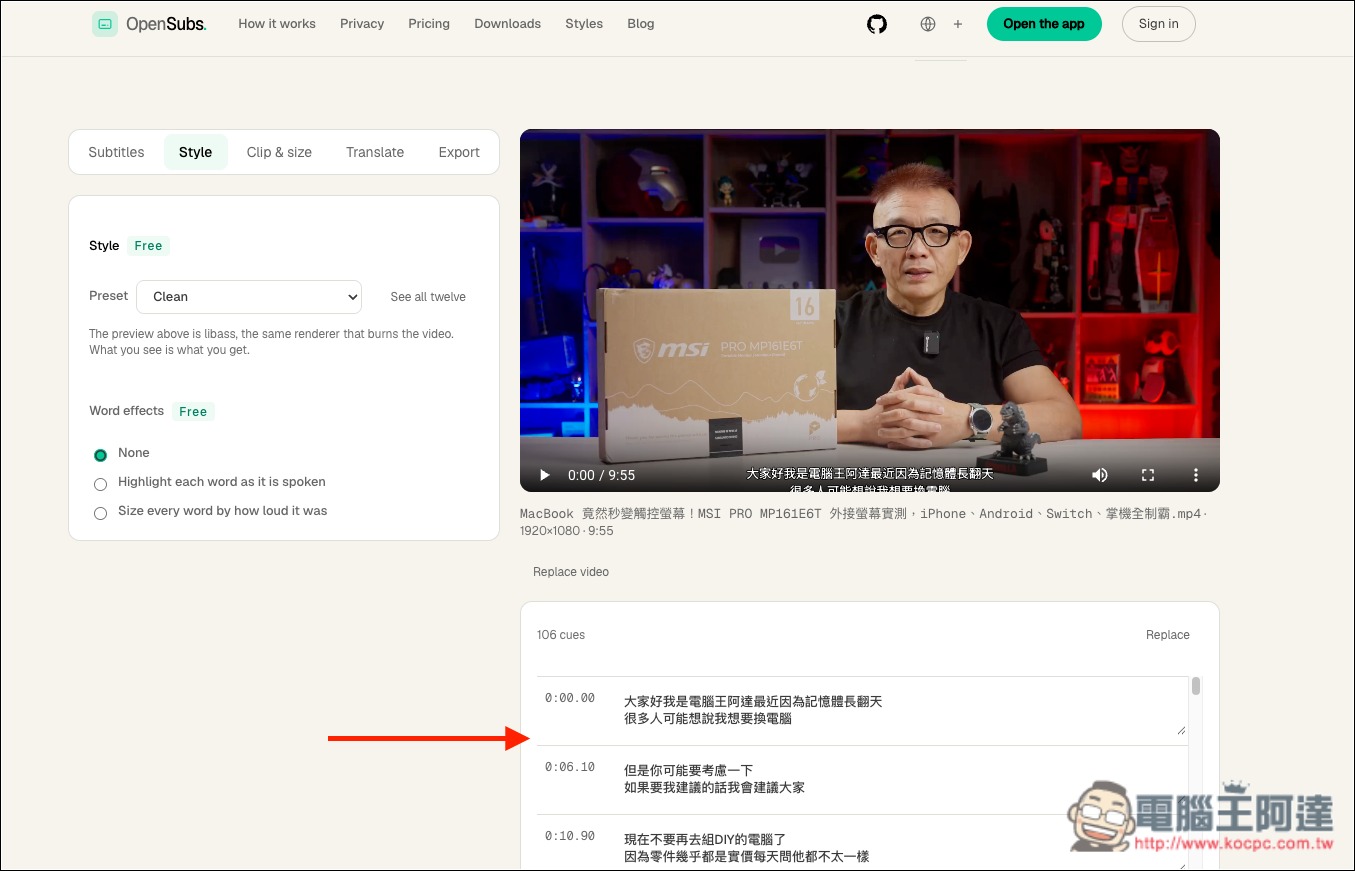Open the Clip & size tab
Screen dimensions: 1355x871
coord(279,152)
